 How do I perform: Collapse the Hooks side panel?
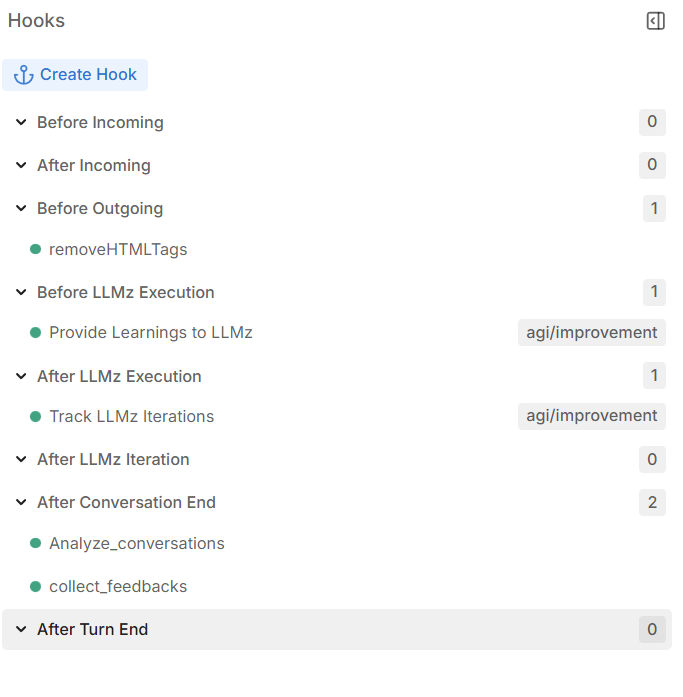point(655,21)
